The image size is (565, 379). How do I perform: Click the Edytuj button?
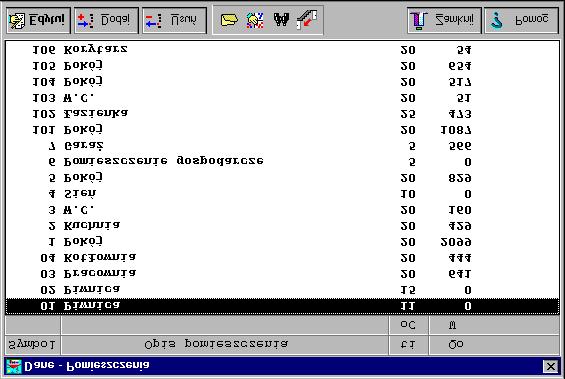(39, 21)
